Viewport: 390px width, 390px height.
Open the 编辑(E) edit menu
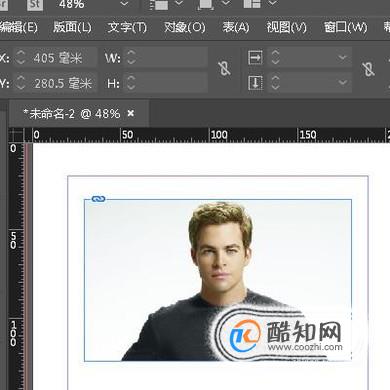(19, 27)
